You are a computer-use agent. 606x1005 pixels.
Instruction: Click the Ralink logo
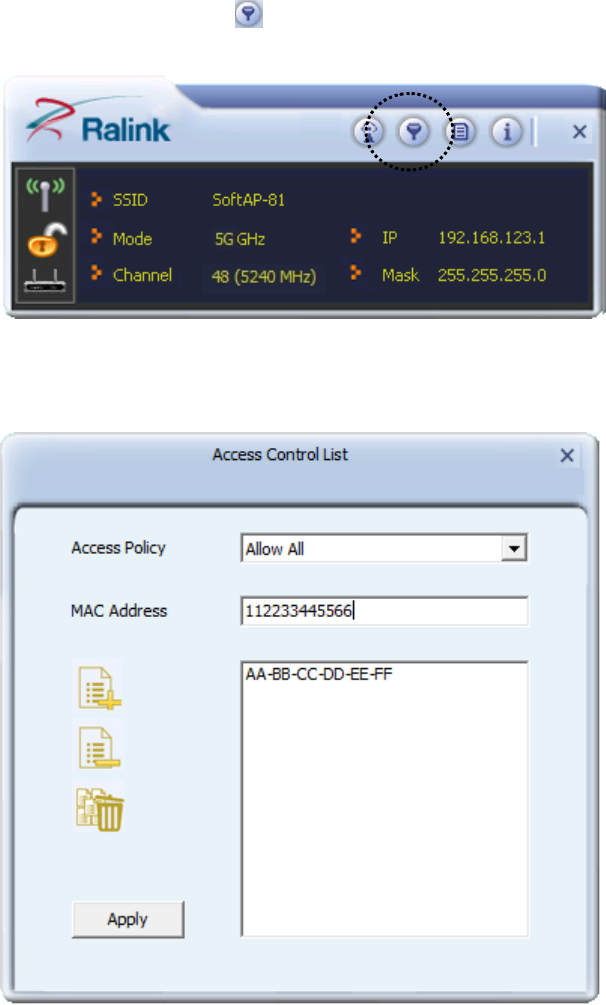tap(98, 122)
